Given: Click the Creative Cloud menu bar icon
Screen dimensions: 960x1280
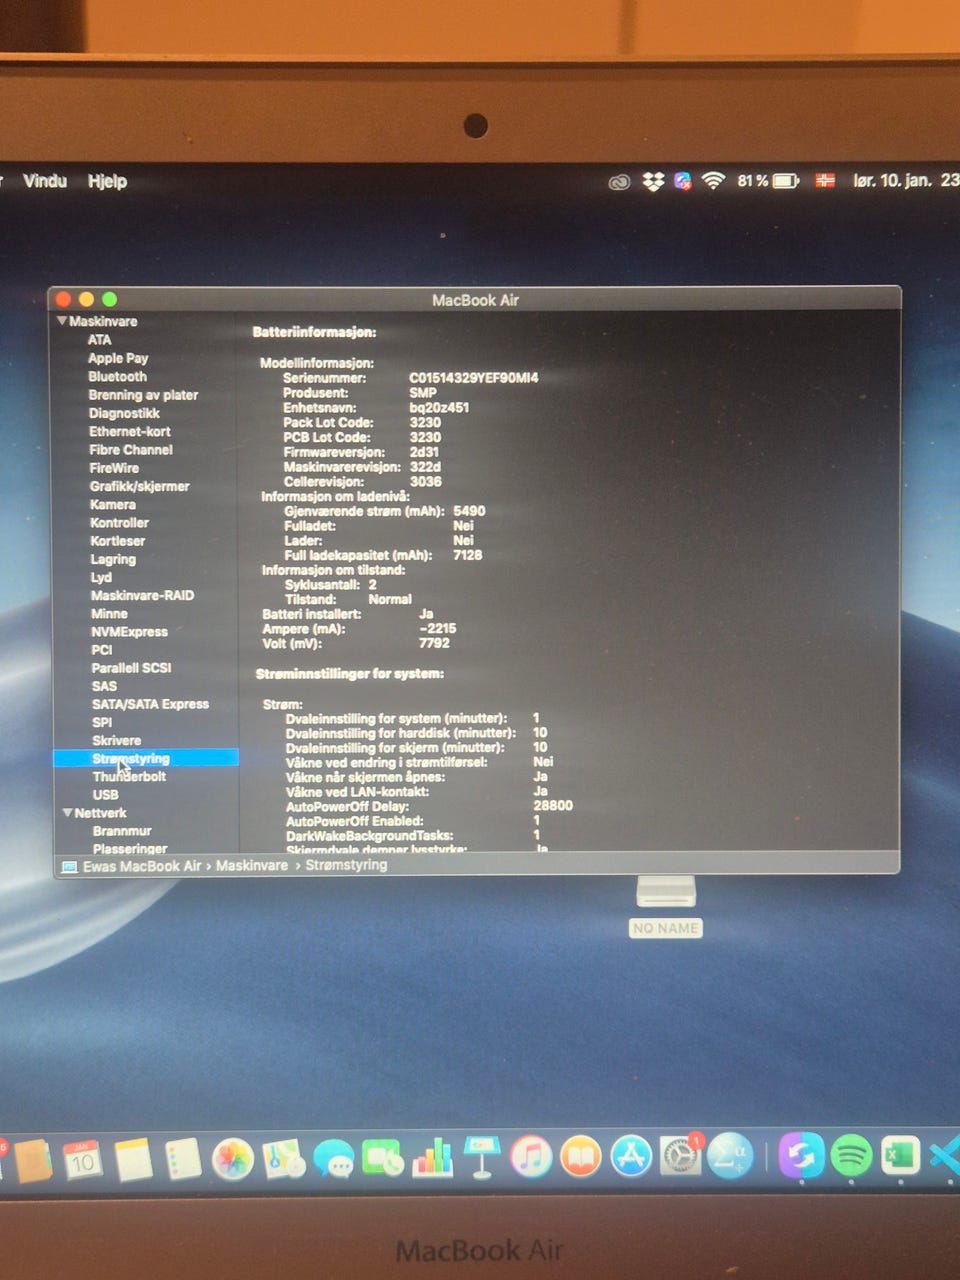Looking at the screenshot, I should (620, 182).
